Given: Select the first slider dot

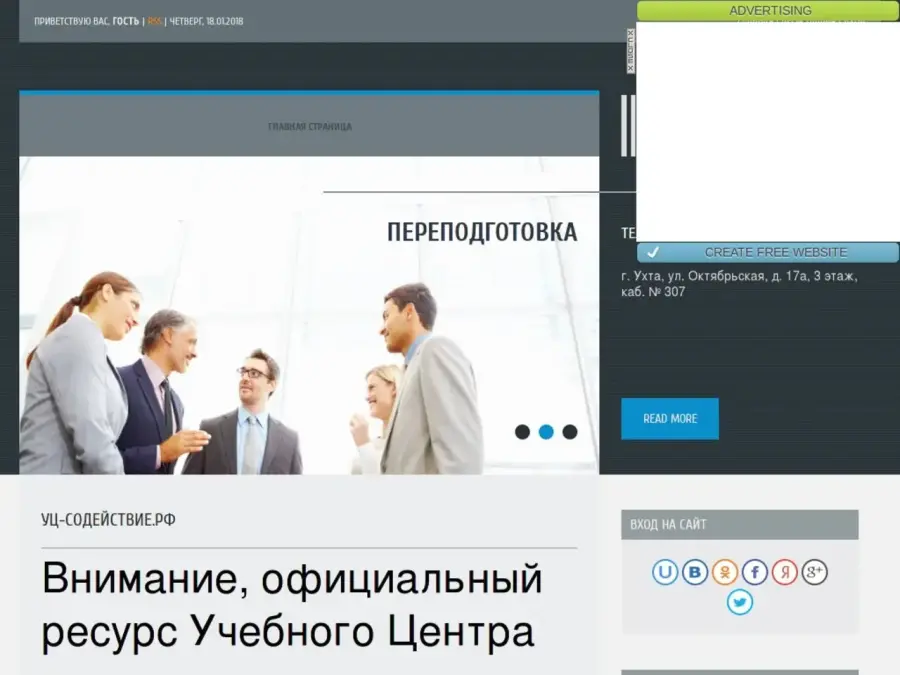Looking at the screenshot, I should [x=522, y=432].
